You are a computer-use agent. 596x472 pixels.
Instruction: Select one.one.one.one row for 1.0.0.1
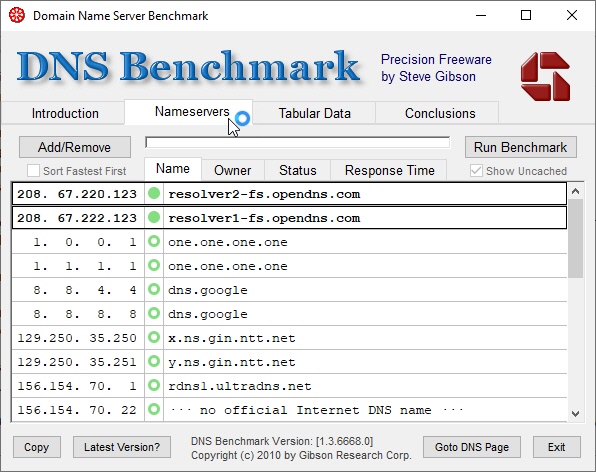tap(289, 242)
